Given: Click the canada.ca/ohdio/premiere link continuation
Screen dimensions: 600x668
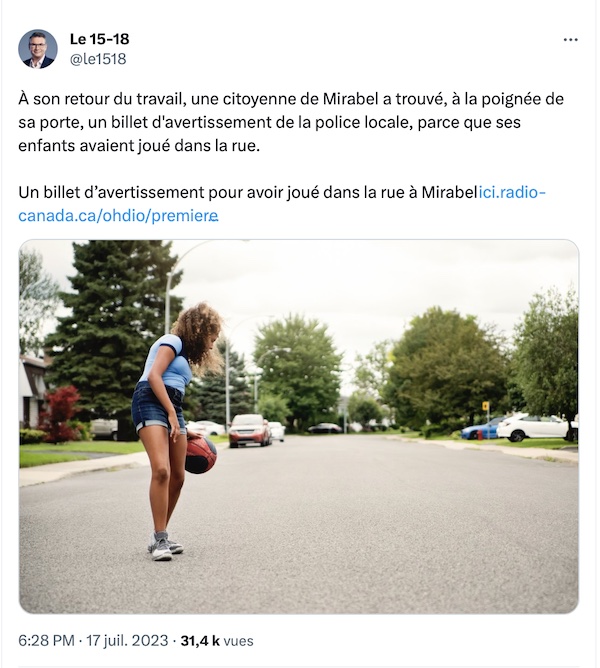Looking at the screenshot, I should point(118,216).
